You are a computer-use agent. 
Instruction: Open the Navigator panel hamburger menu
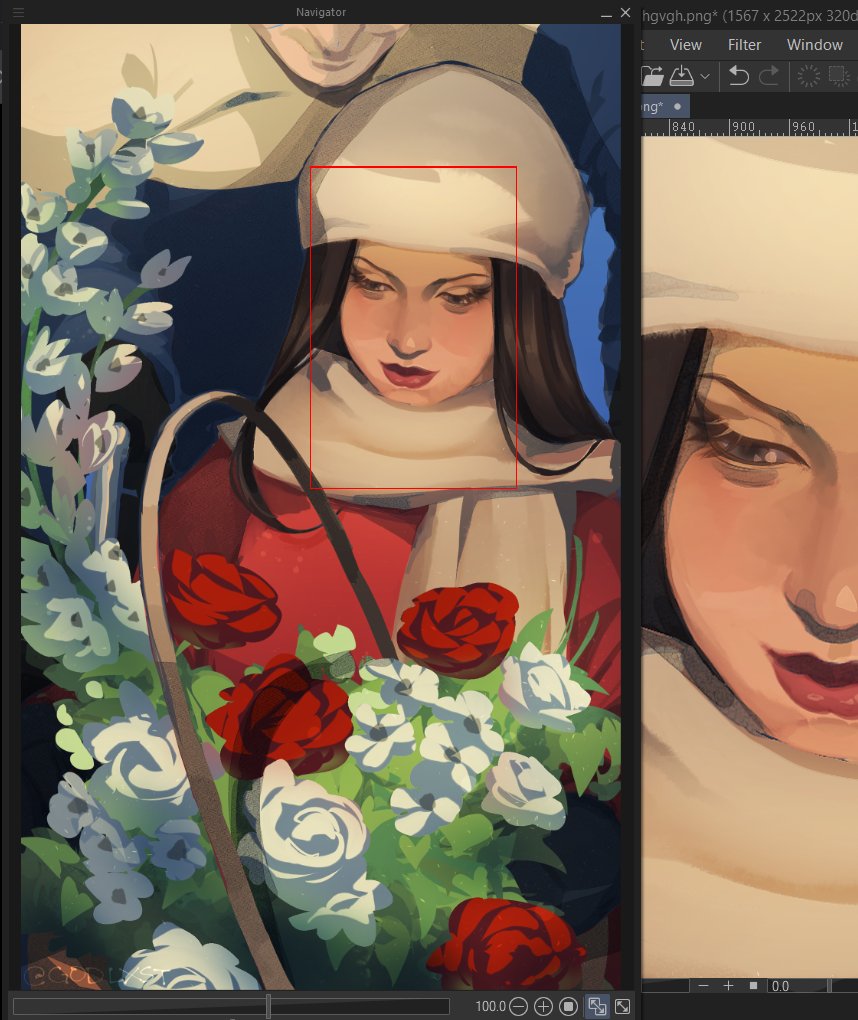pyautogui.click(x=18, y=12)
